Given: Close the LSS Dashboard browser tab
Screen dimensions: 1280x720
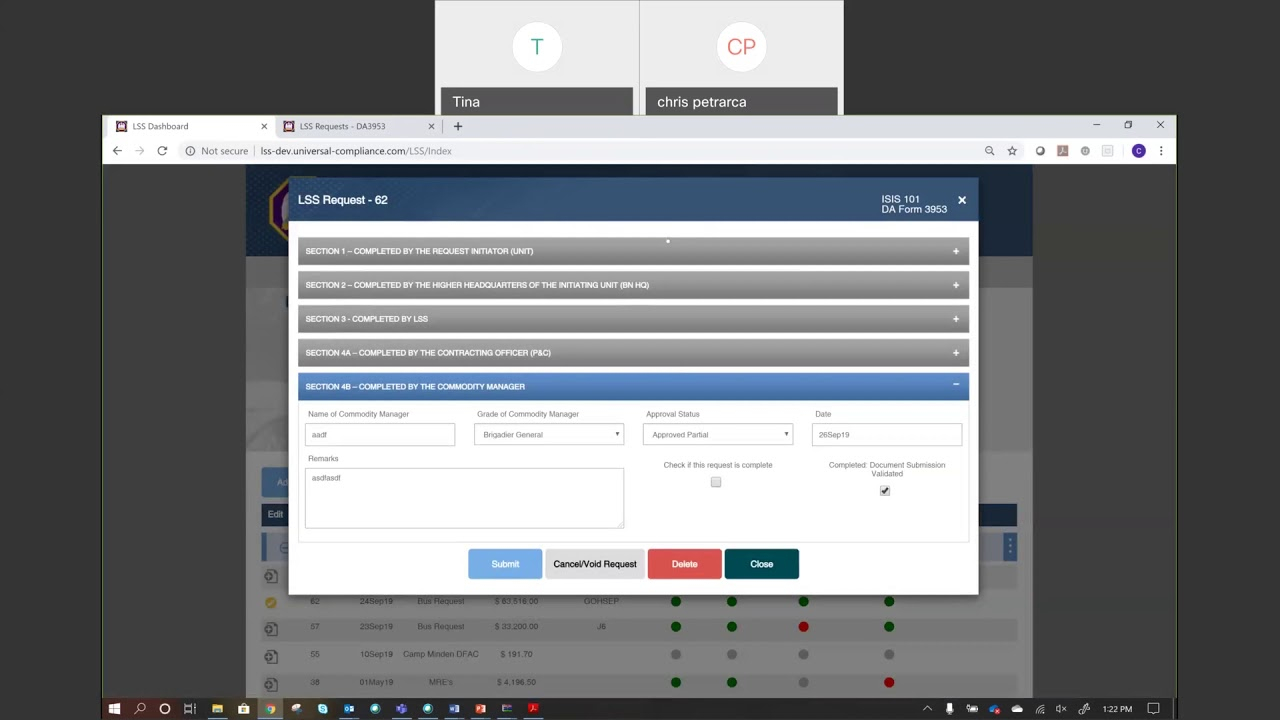Looking at the screenshot, I should pyautogui.click(x=264, y=126).
